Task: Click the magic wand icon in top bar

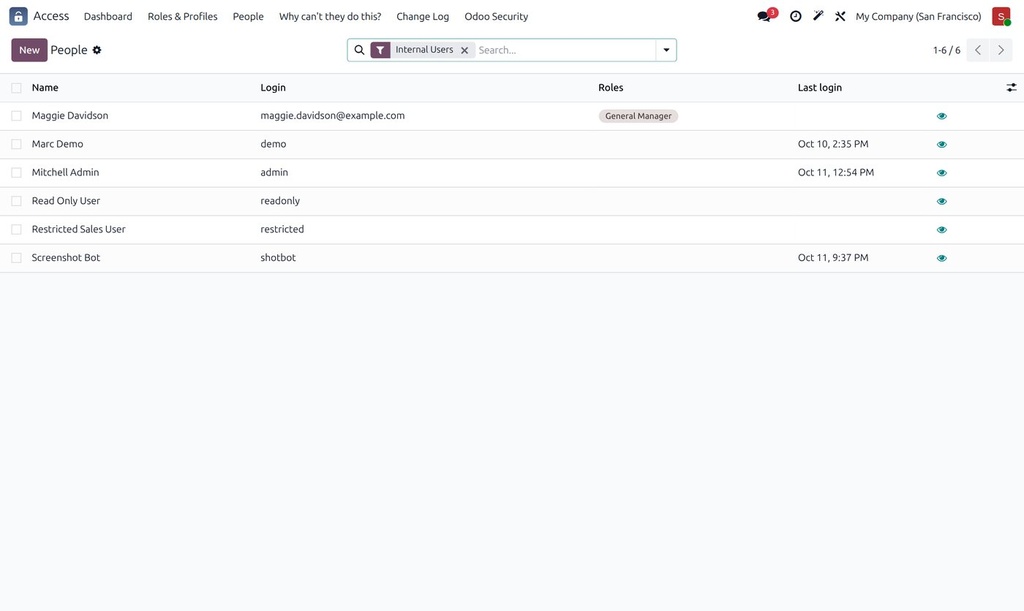Action: point(818,16)
